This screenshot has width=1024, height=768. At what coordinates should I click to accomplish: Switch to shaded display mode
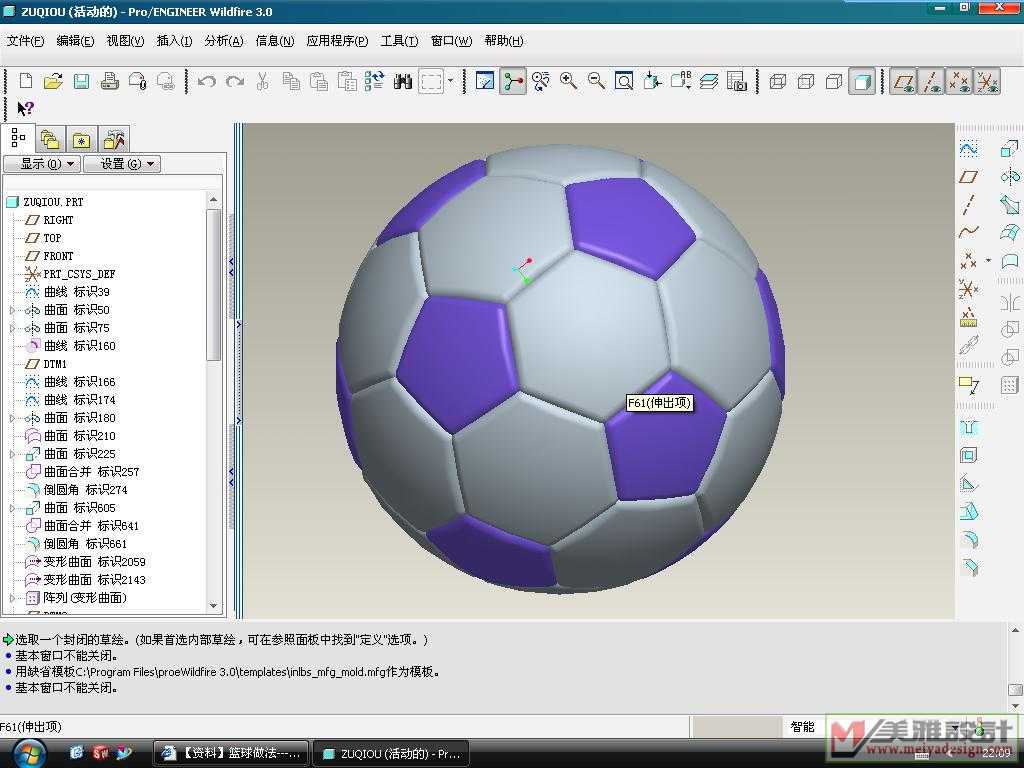click(862, 82)
